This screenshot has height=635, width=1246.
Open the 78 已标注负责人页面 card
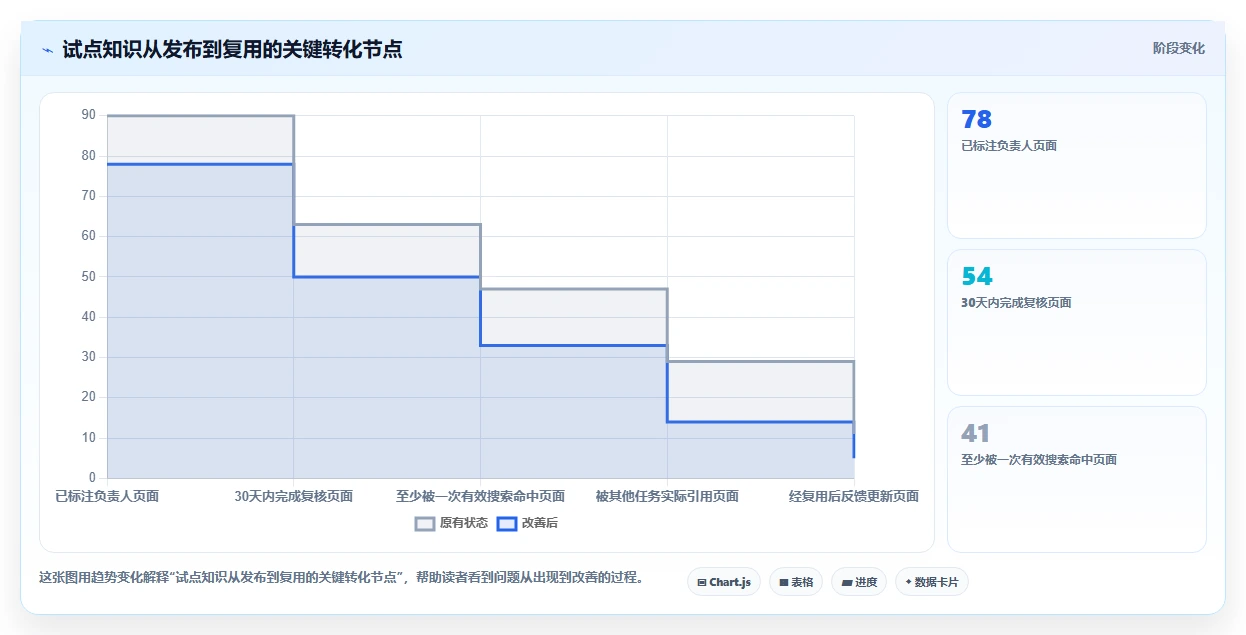(x=1077, y=165)
